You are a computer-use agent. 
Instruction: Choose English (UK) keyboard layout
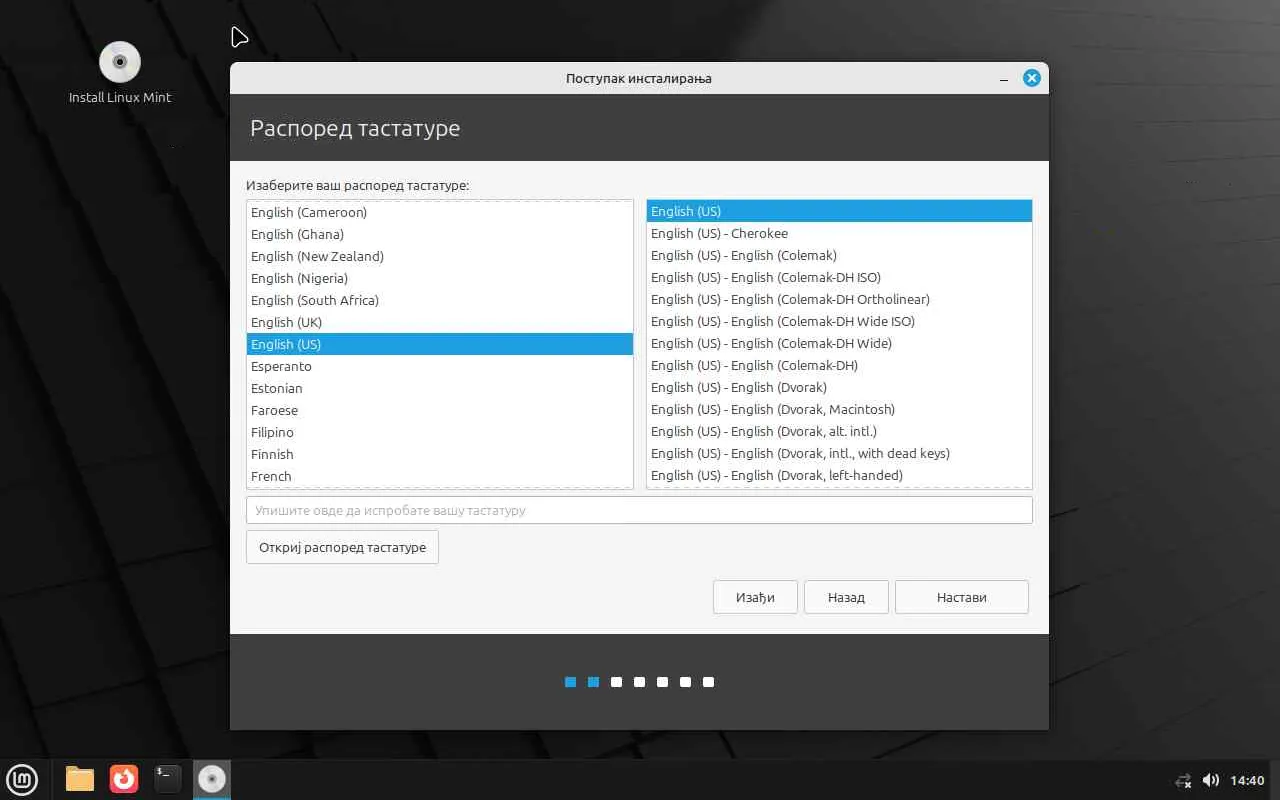pos(440,322)
